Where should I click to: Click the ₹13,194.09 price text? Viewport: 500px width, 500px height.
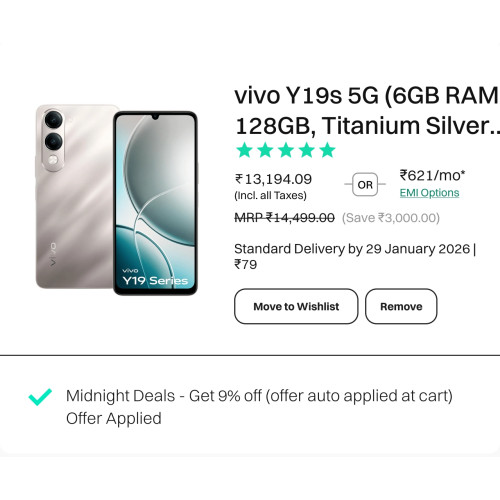(273, 179)
